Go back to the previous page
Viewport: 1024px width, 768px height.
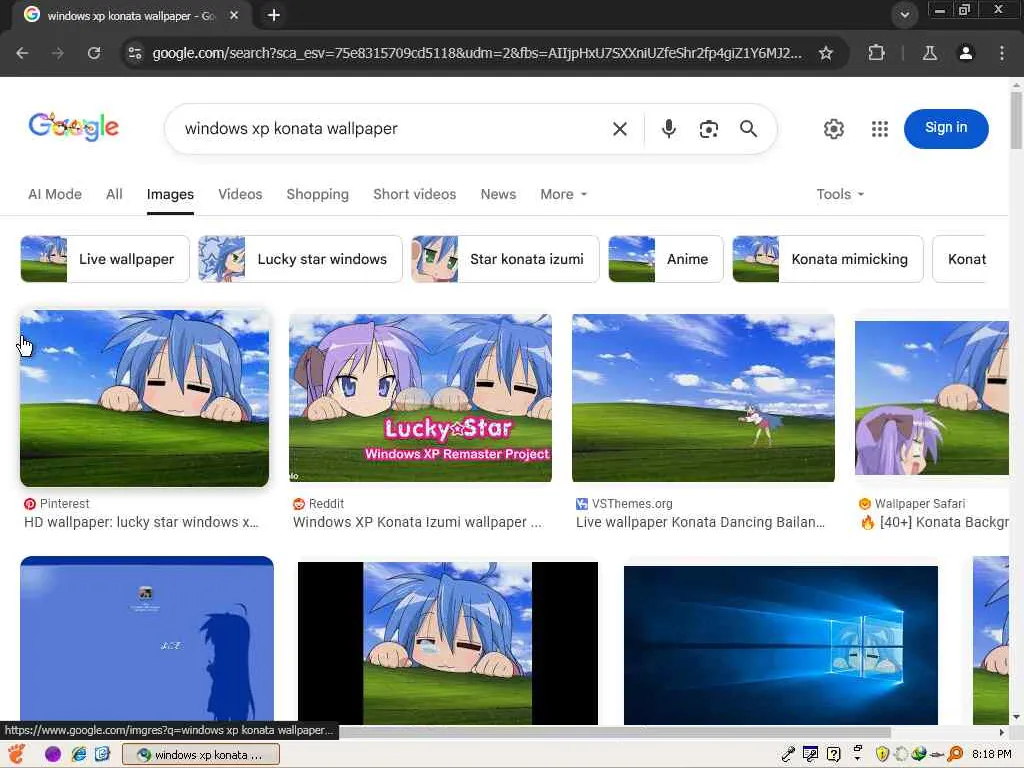point(22,53)
